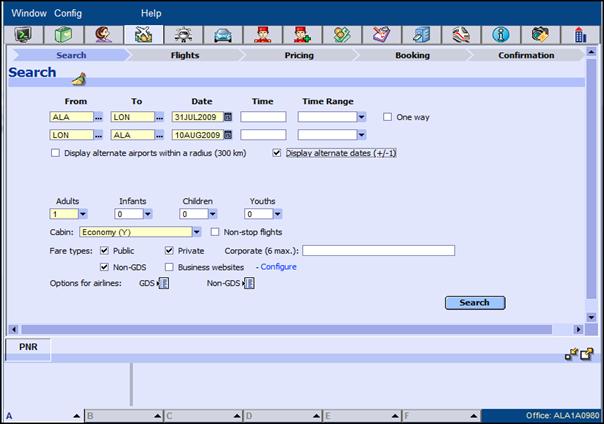Switch to the PNR tab
604x424 pixels.
(x=28, y=346)
